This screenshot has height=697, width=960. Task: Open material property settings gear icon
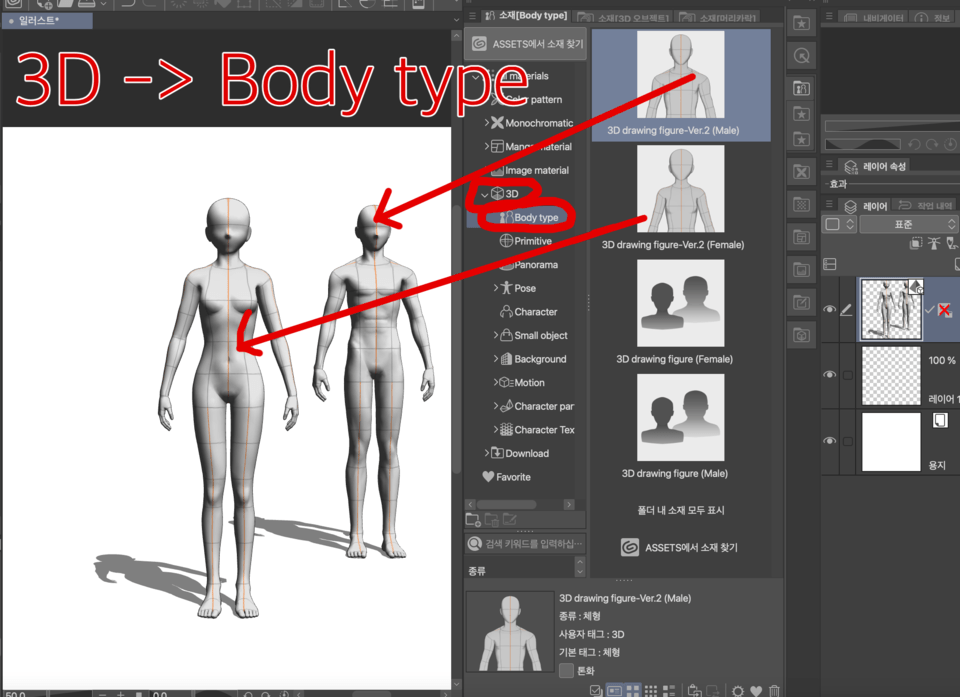(738, 690)
